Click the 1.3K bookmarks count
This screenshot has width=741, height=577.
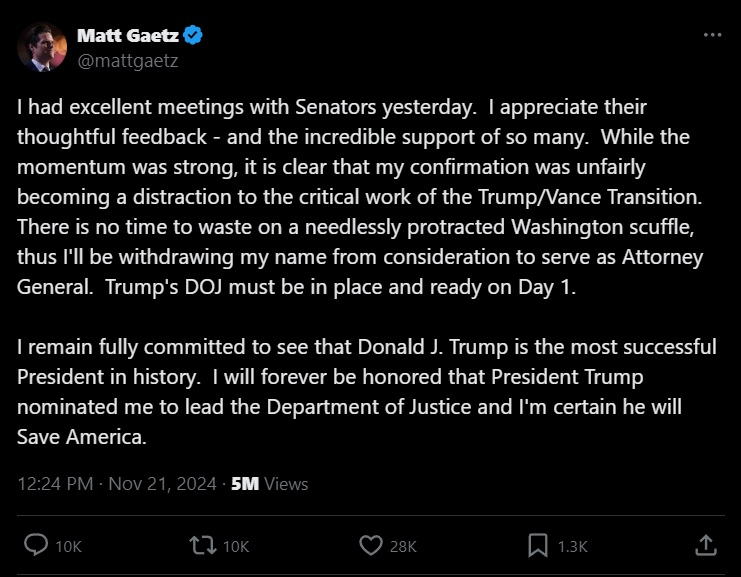(572, 547)
